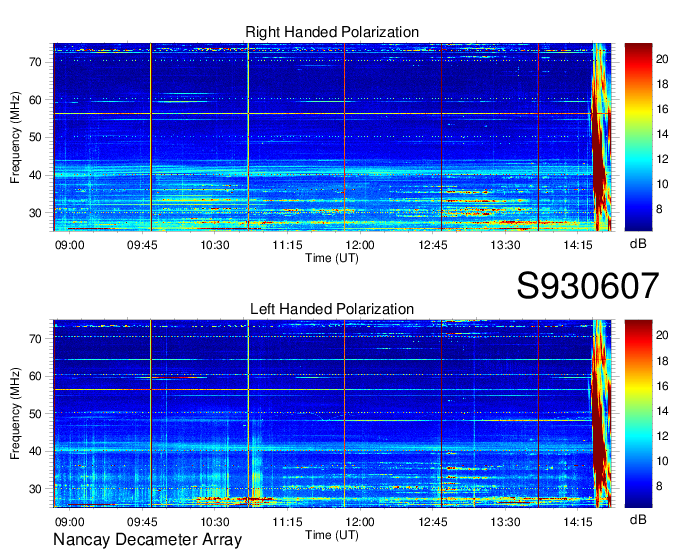Click the 12:45 time tick under Right Handed panel
The height and width of the screenshot is (552, 680).
433,245
